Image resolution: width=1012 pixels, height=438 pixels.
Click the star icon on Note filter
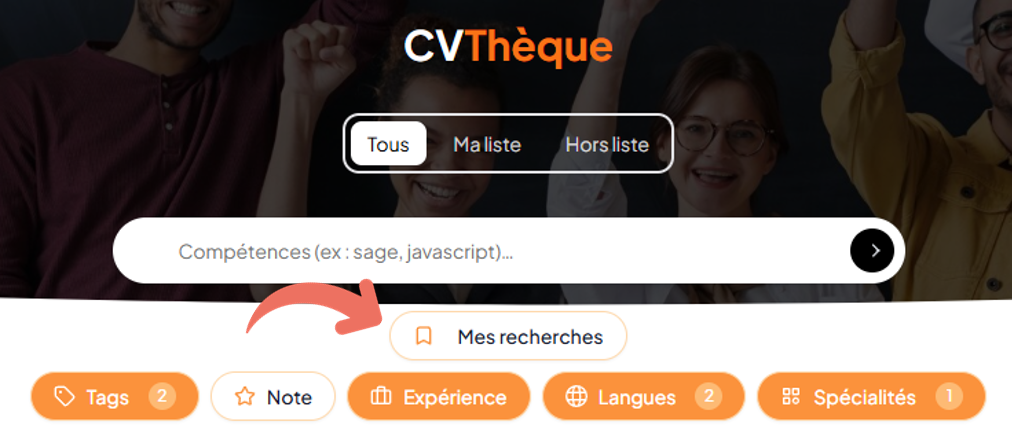click(x=245, y=397)
